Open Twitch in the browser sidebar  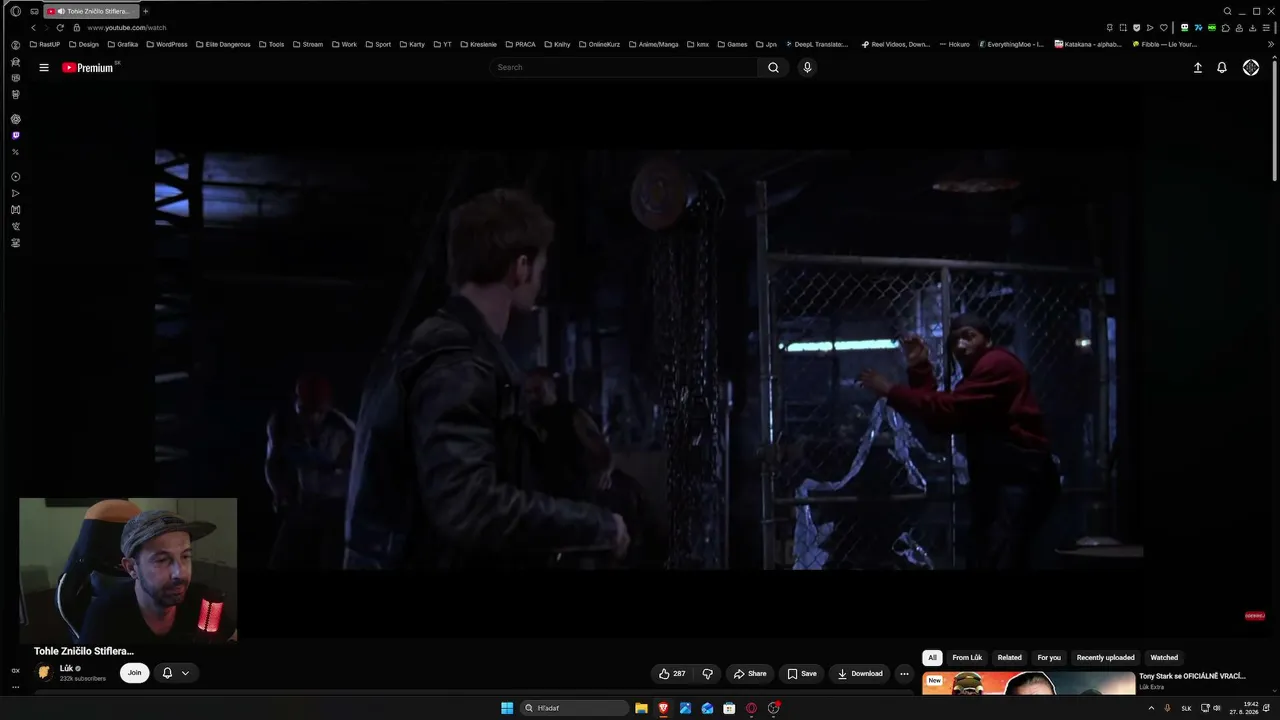(x=15, y=135)
